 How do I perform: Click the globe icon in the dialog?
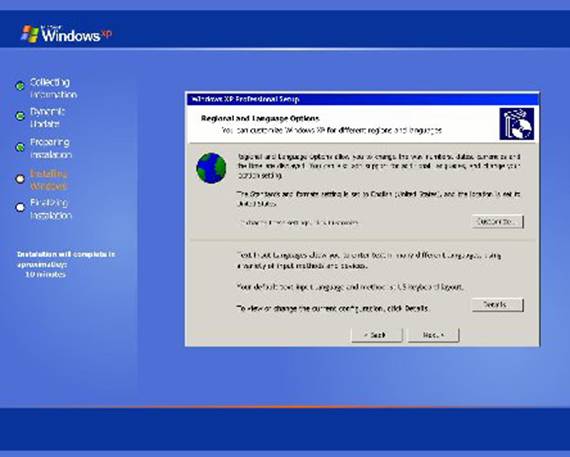tap(211, 168)
